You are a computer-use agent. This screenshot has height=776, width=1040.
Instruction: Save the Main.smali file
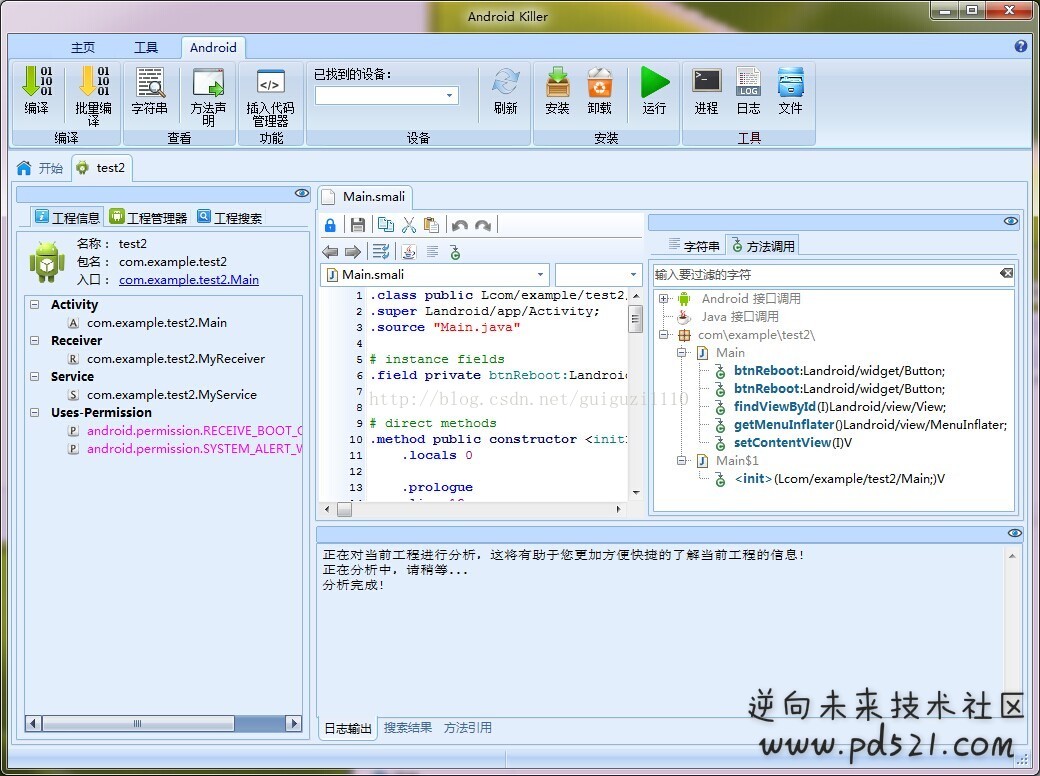358,226
